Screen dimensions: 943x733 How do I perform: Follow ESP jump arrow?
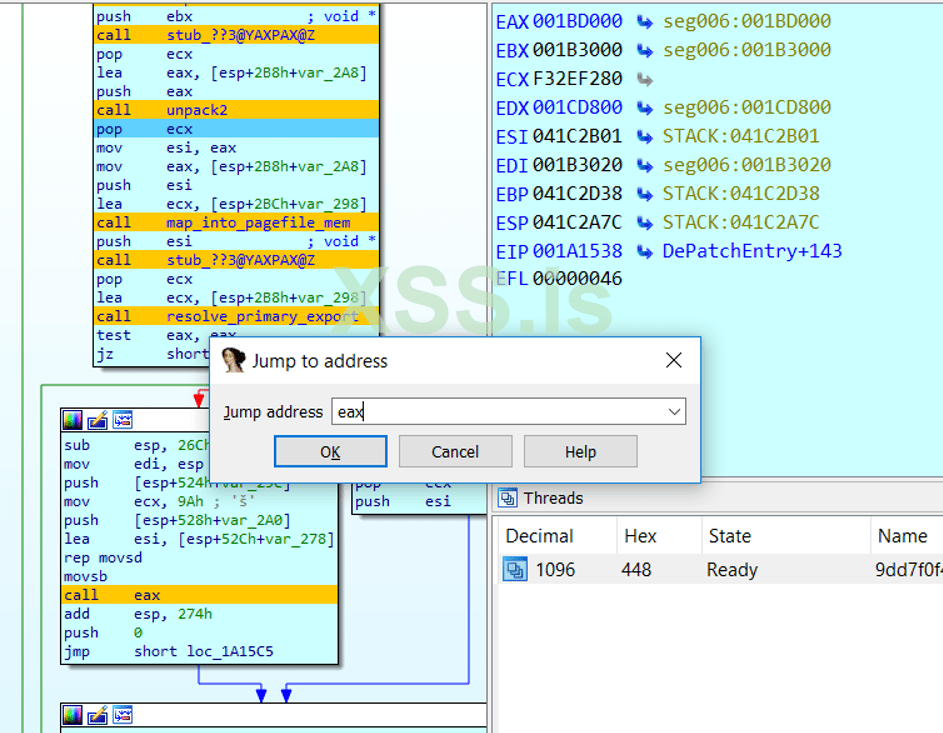click(x=645, y=223)
